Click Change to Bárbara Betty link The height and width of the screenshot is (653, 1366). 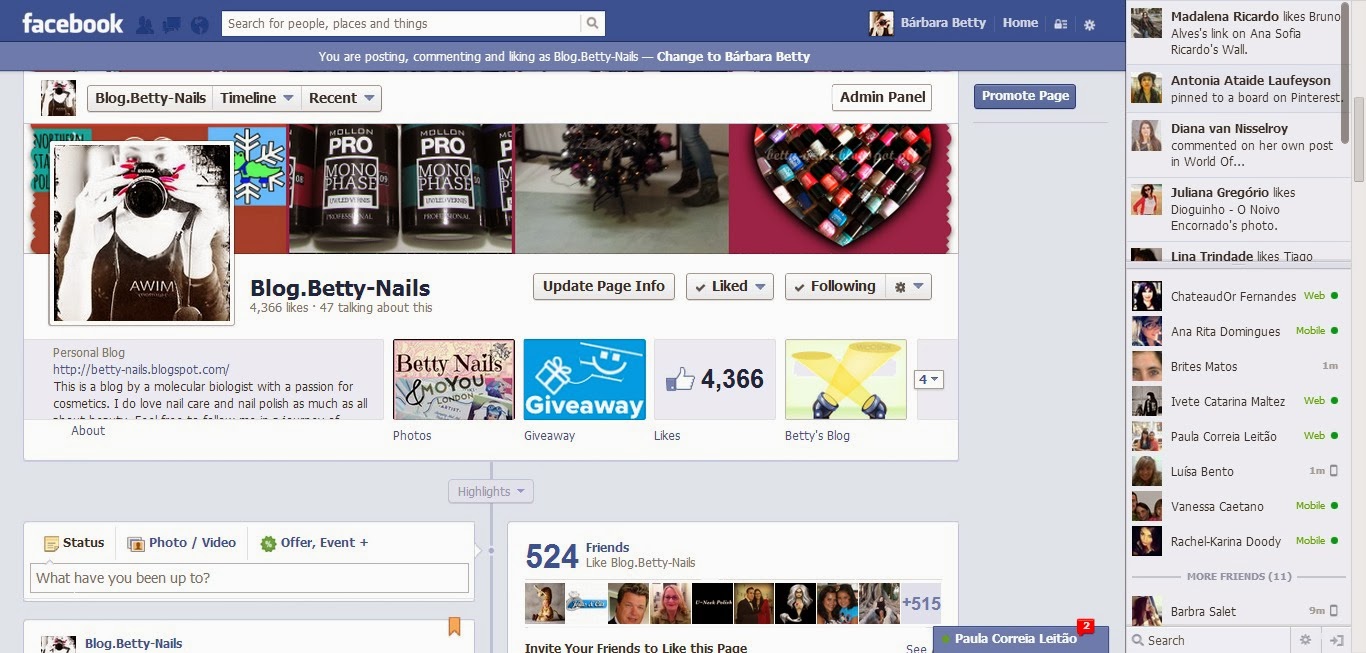coord(733,56)
